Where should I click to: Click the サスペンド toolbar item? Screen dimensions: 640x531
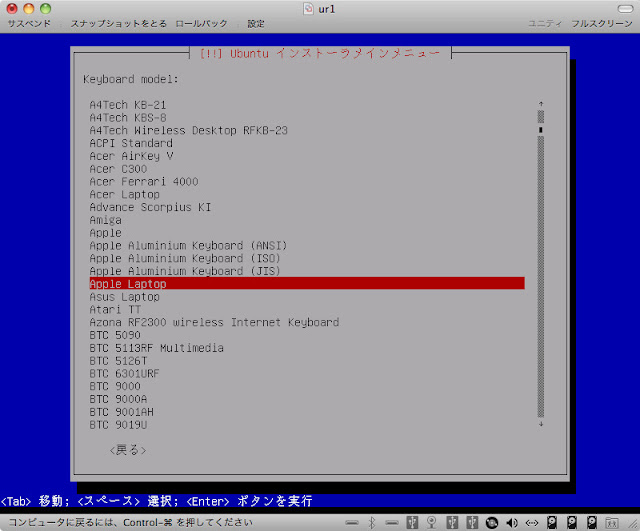point(29,24)
